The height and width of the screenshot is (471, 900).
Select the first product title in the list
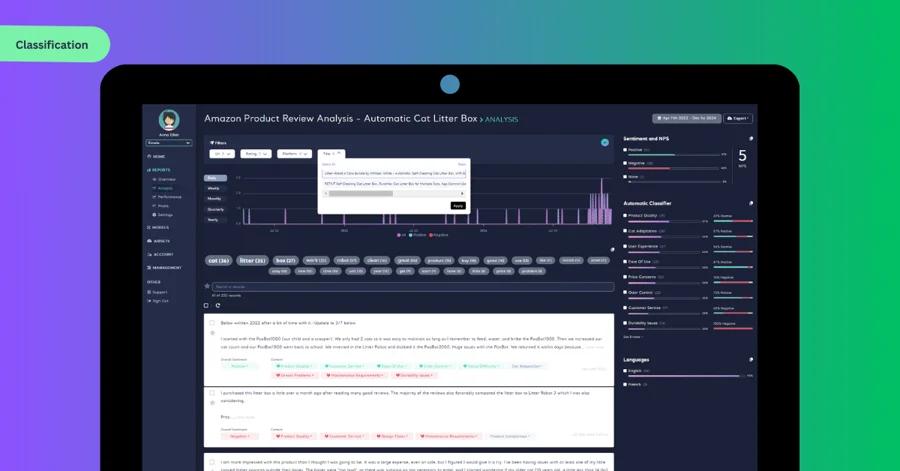coord(394,173)
